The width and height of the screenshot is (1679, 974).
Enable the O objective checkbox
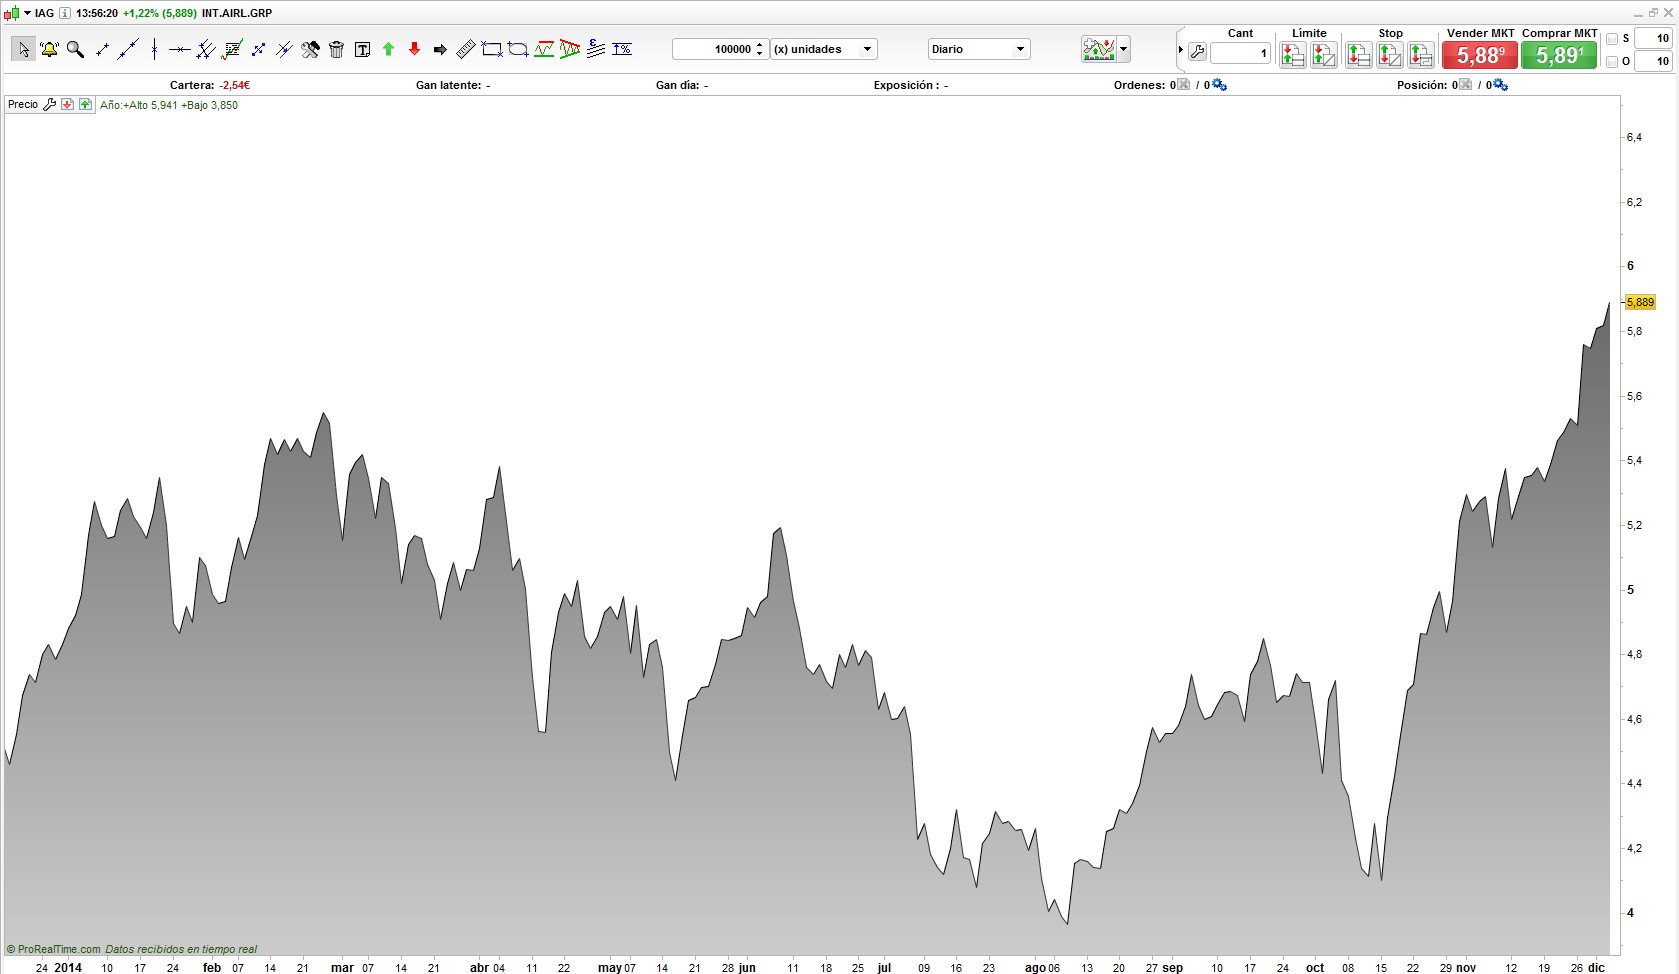1611,62
